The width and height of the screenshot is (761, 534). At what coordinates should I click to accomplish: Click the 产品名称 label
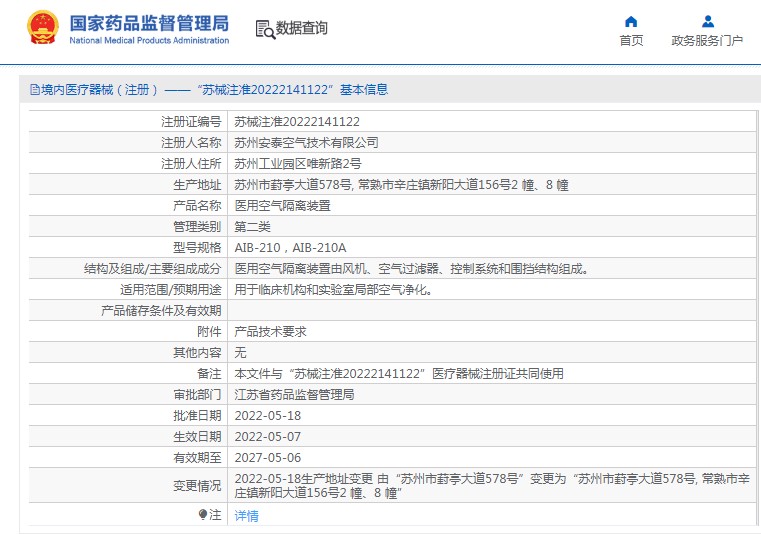(198, 205)
